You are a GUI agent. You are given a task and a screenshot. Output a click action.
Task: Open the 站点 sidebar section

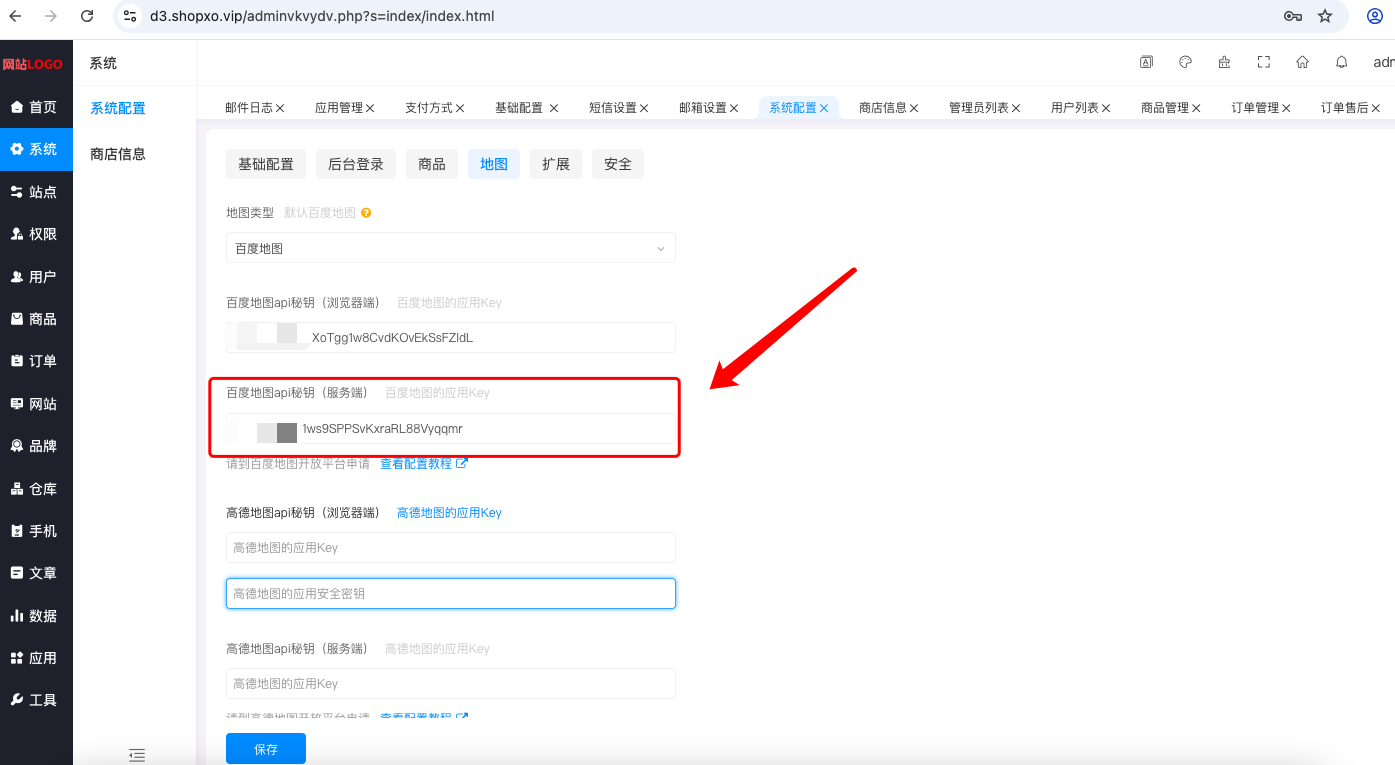36,192
